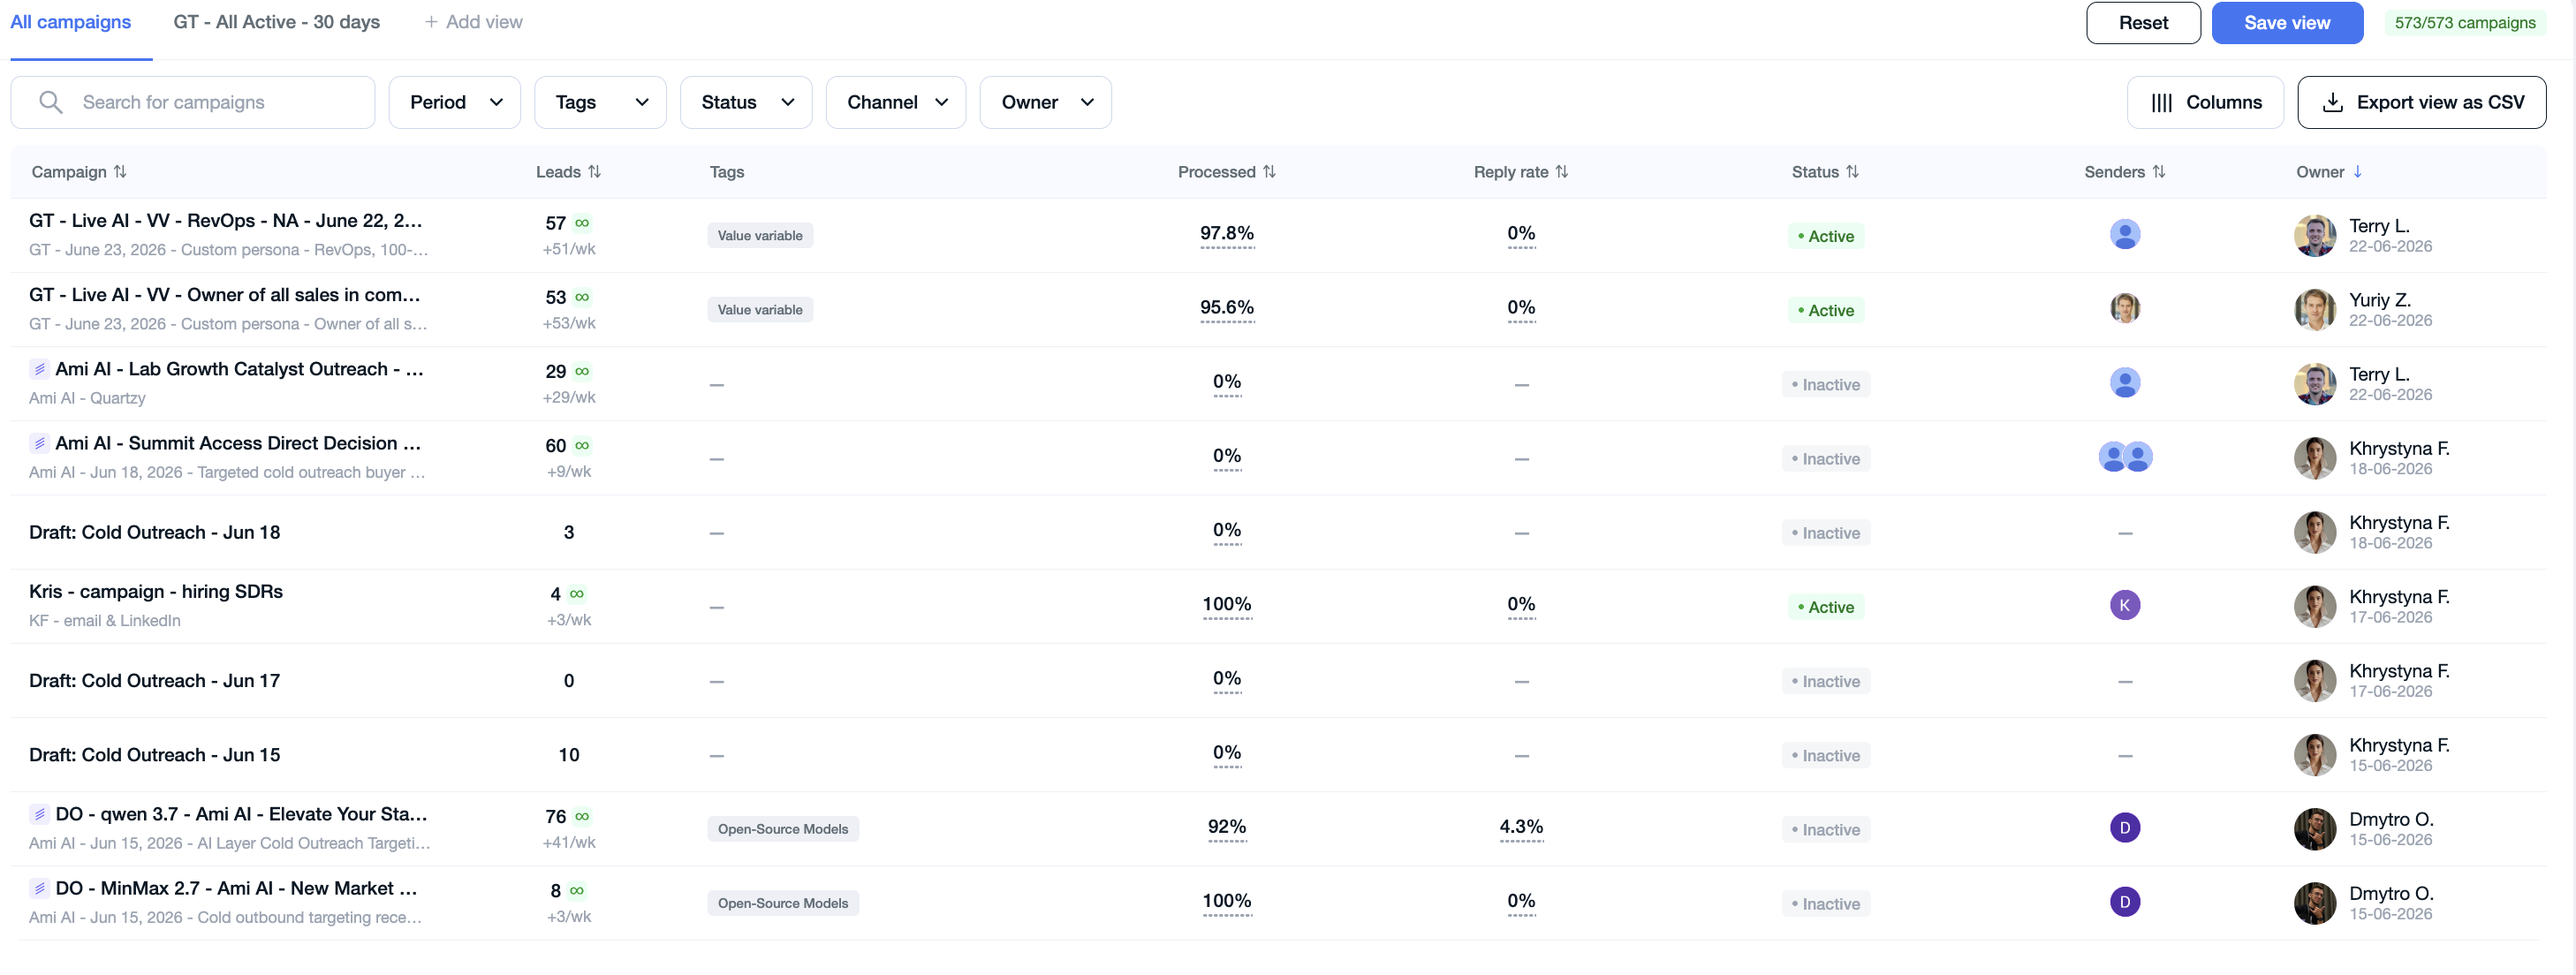Toggle the Owner column descending arrow

(2357, 172)
